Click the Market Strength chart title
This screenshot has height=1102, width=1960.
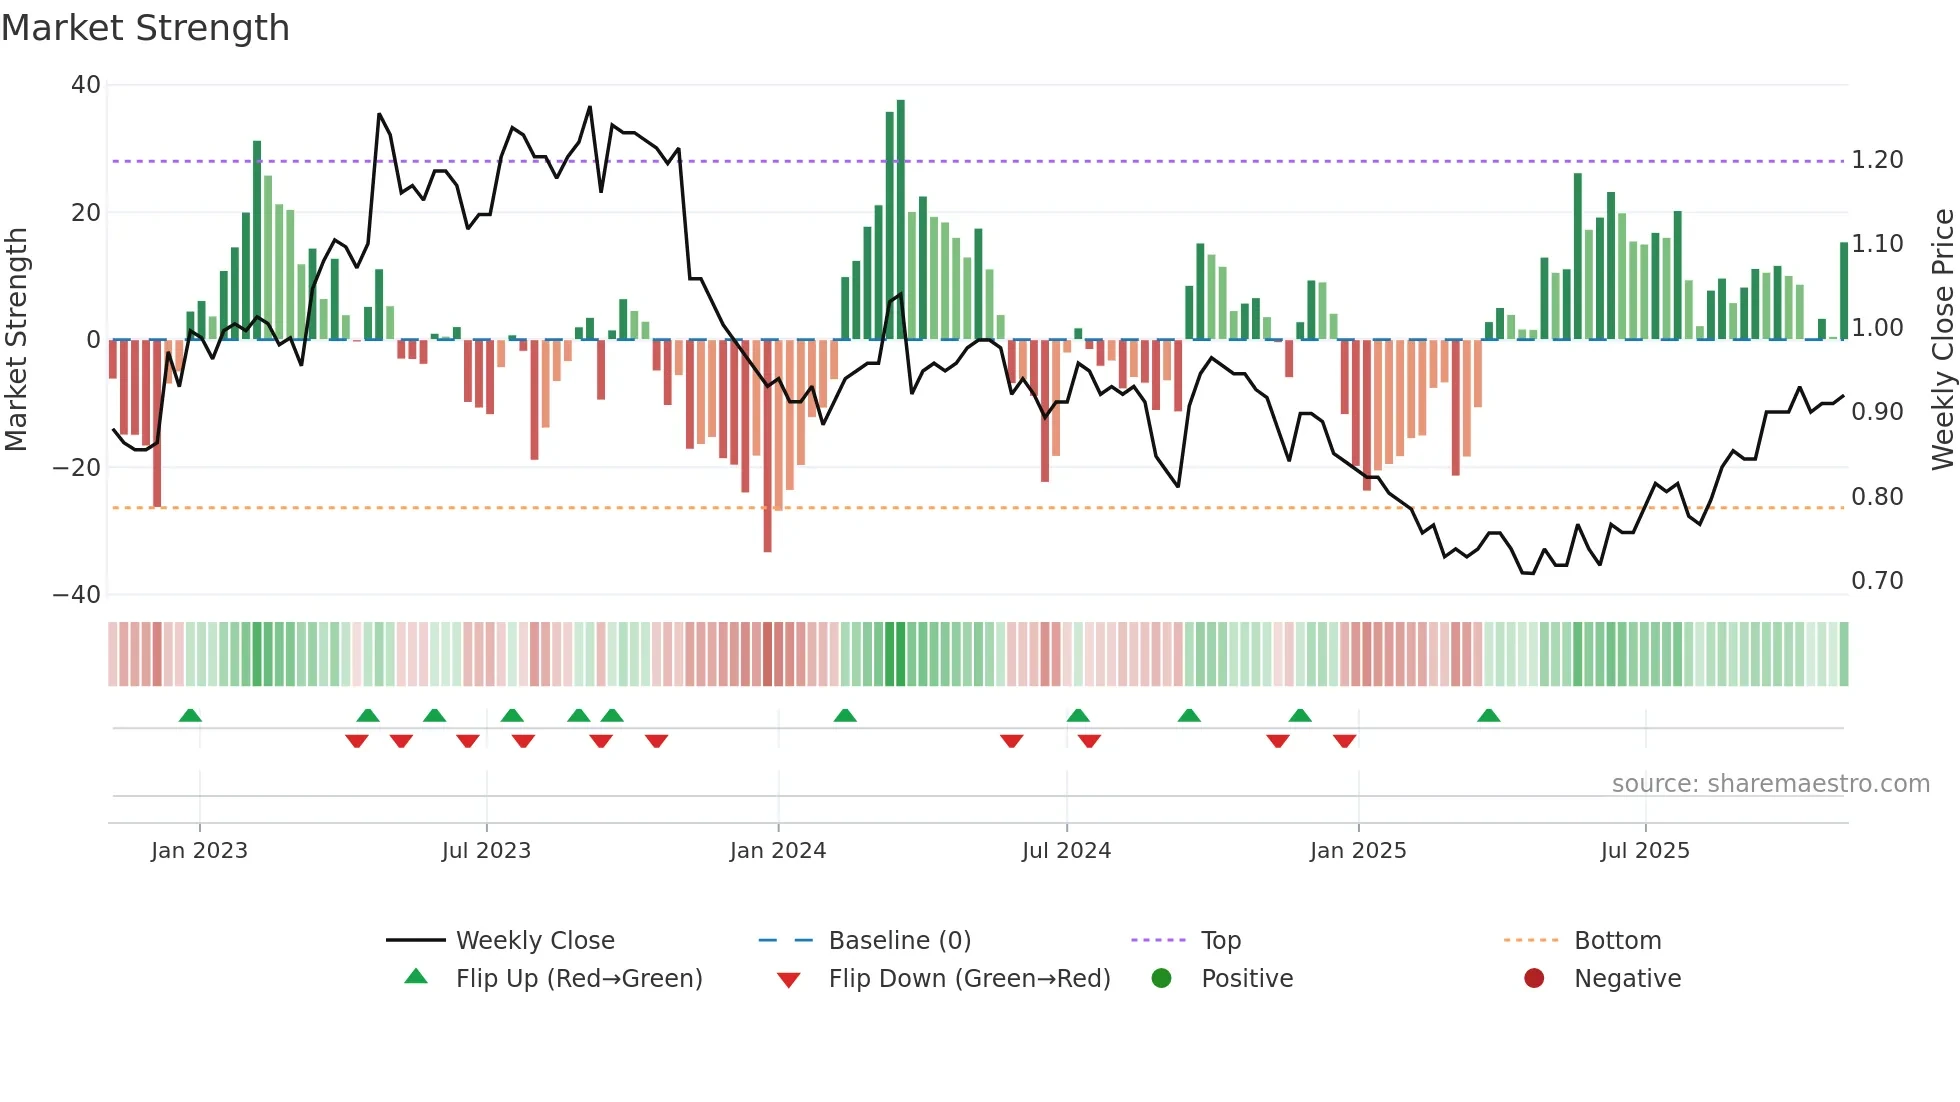coord(145,27)
